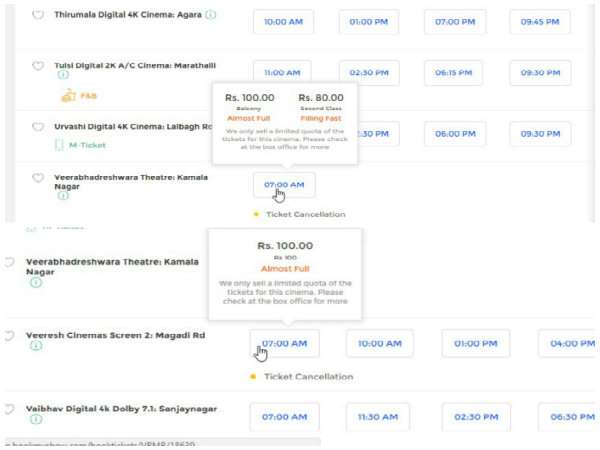Pick the 09:45 PM showtime at Thirumala
The image size is (600, 450).
click(x=540, y=22)
